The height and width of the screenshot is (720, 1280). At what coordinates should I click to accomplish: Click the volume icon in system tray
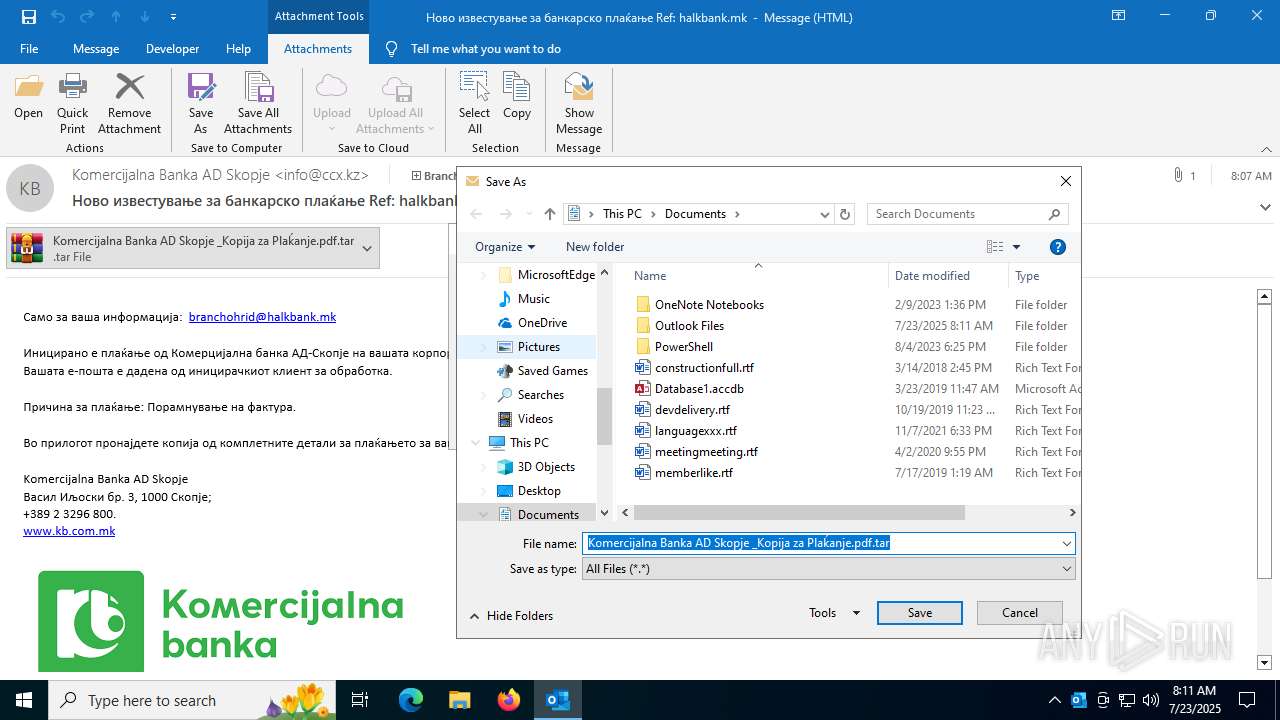1150,700
